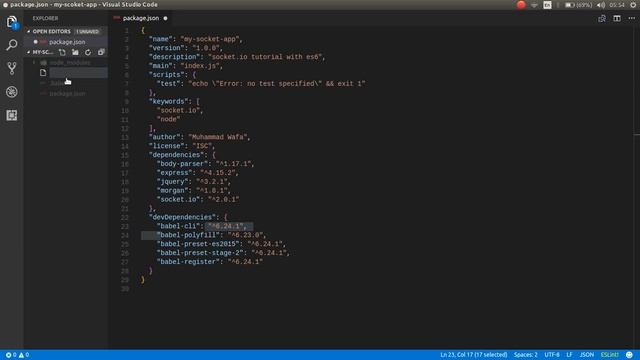Collapse the Open Editors section
The height and width of the screenshot is (360, 640).
(x=29, y=31)
